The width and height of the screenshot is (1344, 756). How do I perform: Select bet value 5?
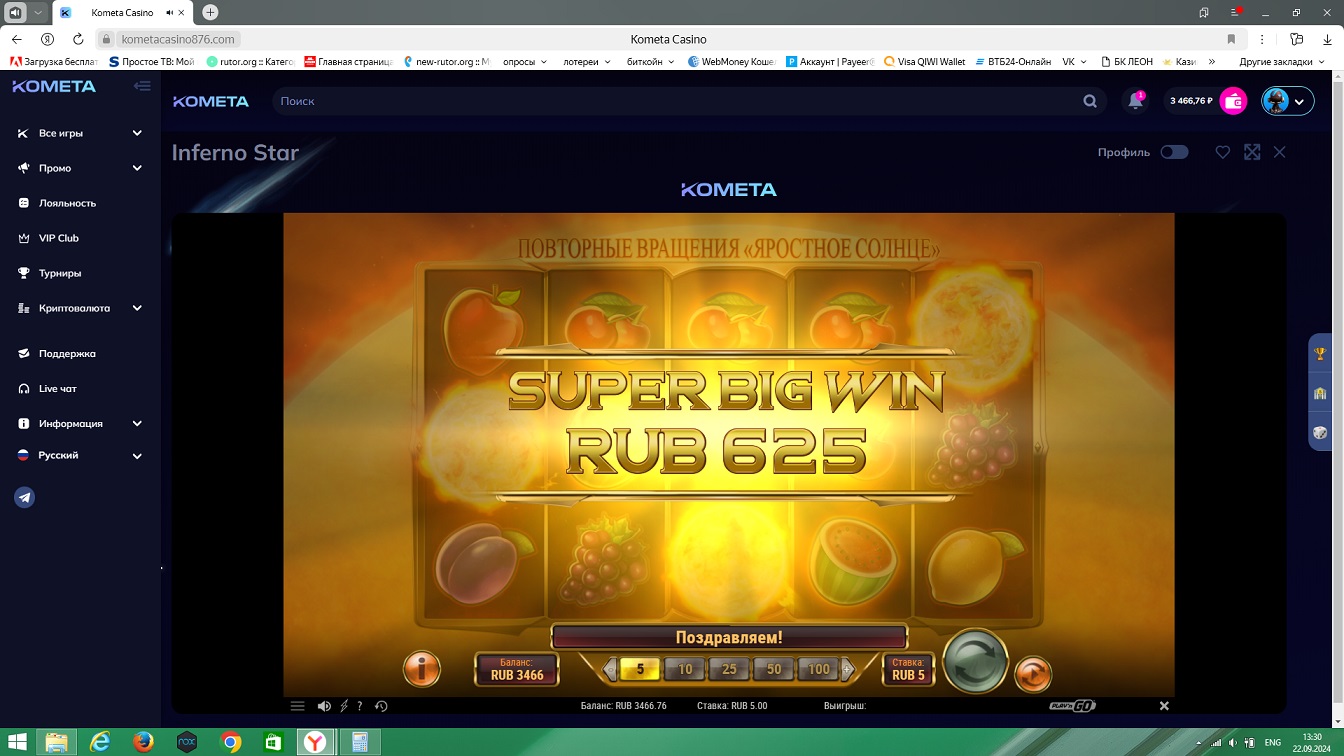click(x=640, y=669)
